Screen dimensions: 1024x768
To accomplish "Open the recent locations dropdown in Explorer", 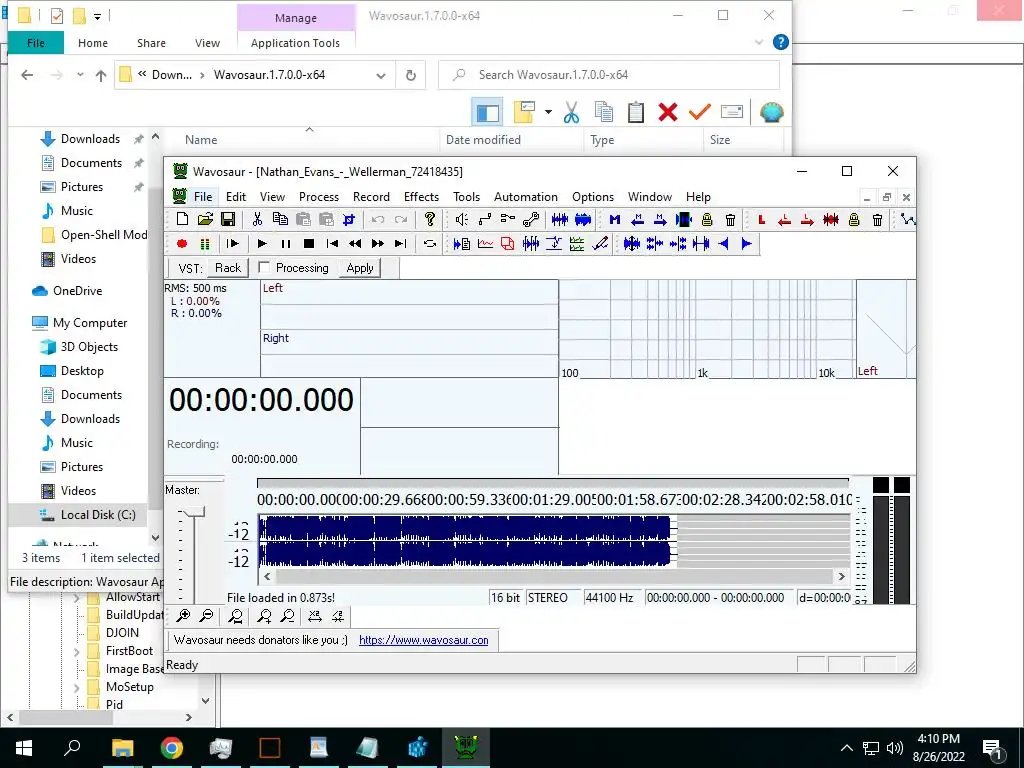I will coord(80,75).
